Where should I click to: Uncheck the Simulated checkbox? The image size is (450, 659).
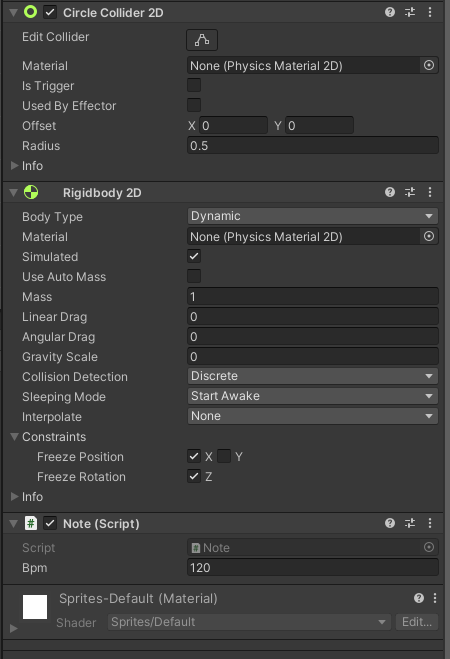click(x=194, y=256)
